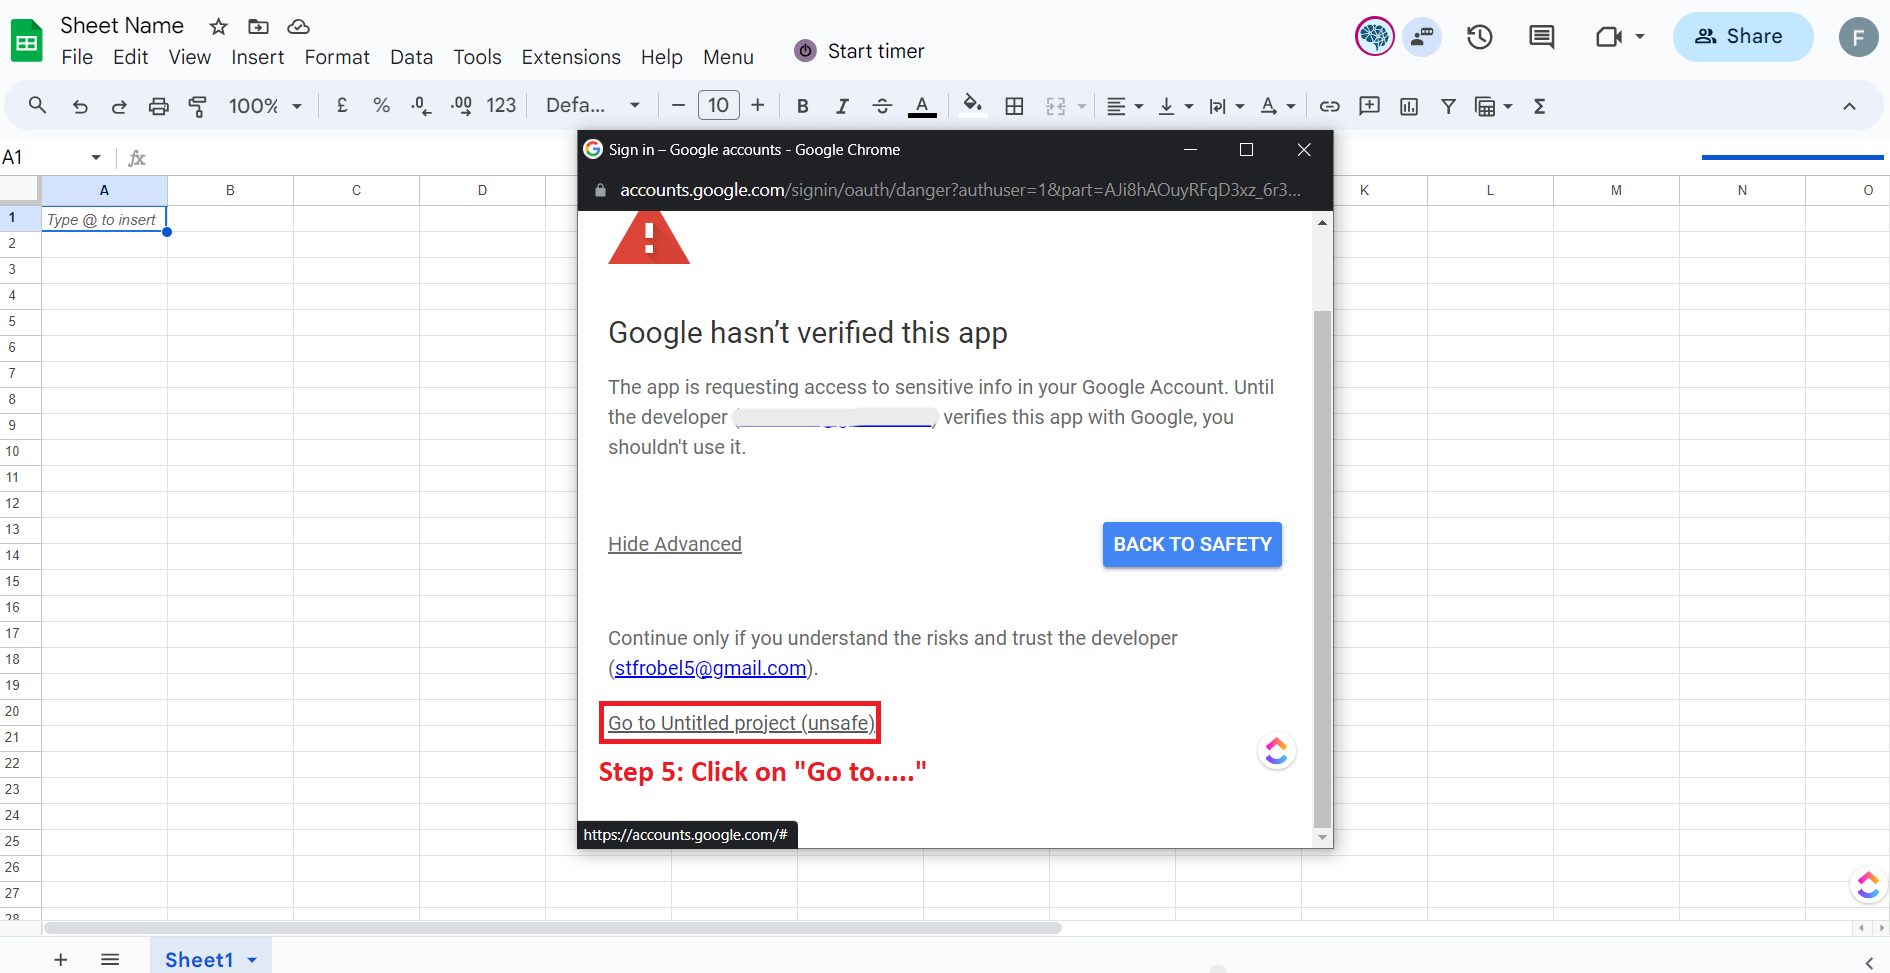Open the Edit menu
1890x973 pixels.
click(x=131, y=57)
